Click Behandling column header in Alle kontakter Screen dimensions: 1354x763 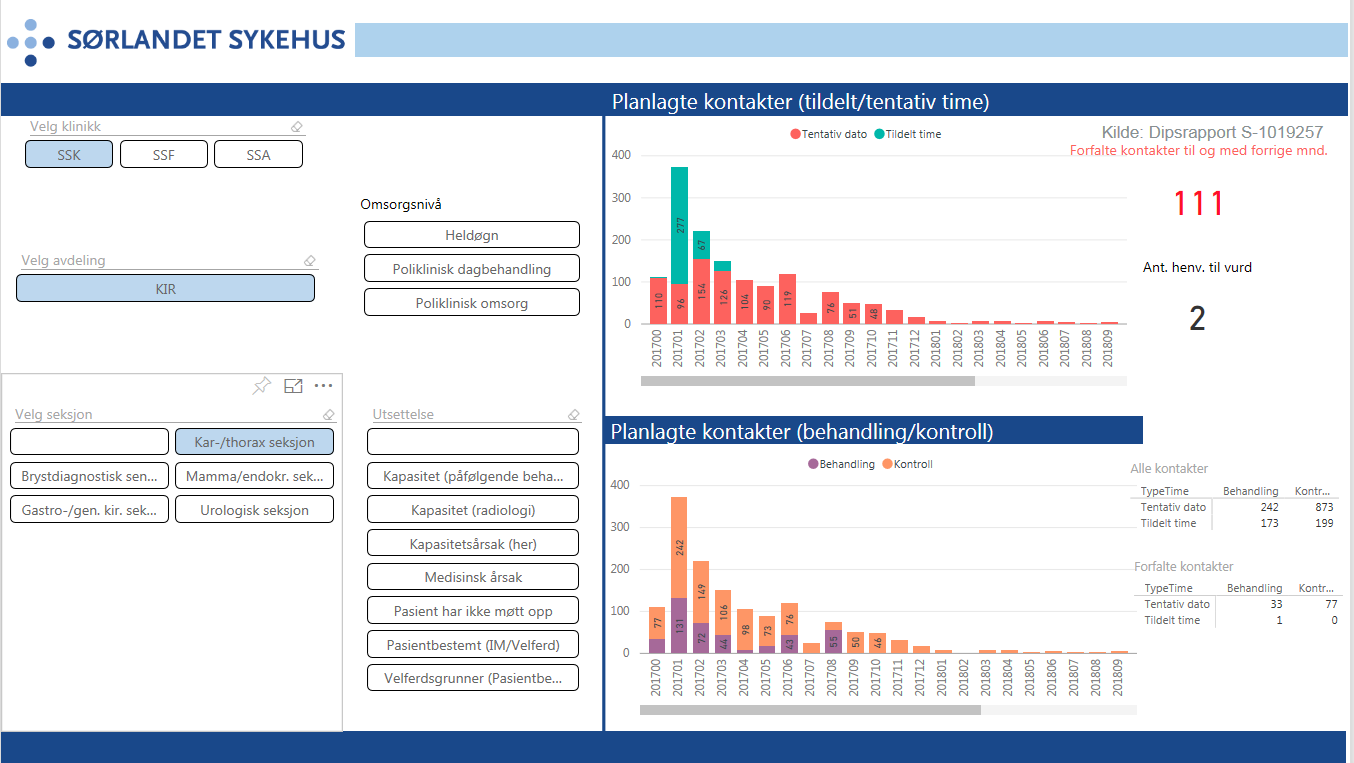[1250, 491]
